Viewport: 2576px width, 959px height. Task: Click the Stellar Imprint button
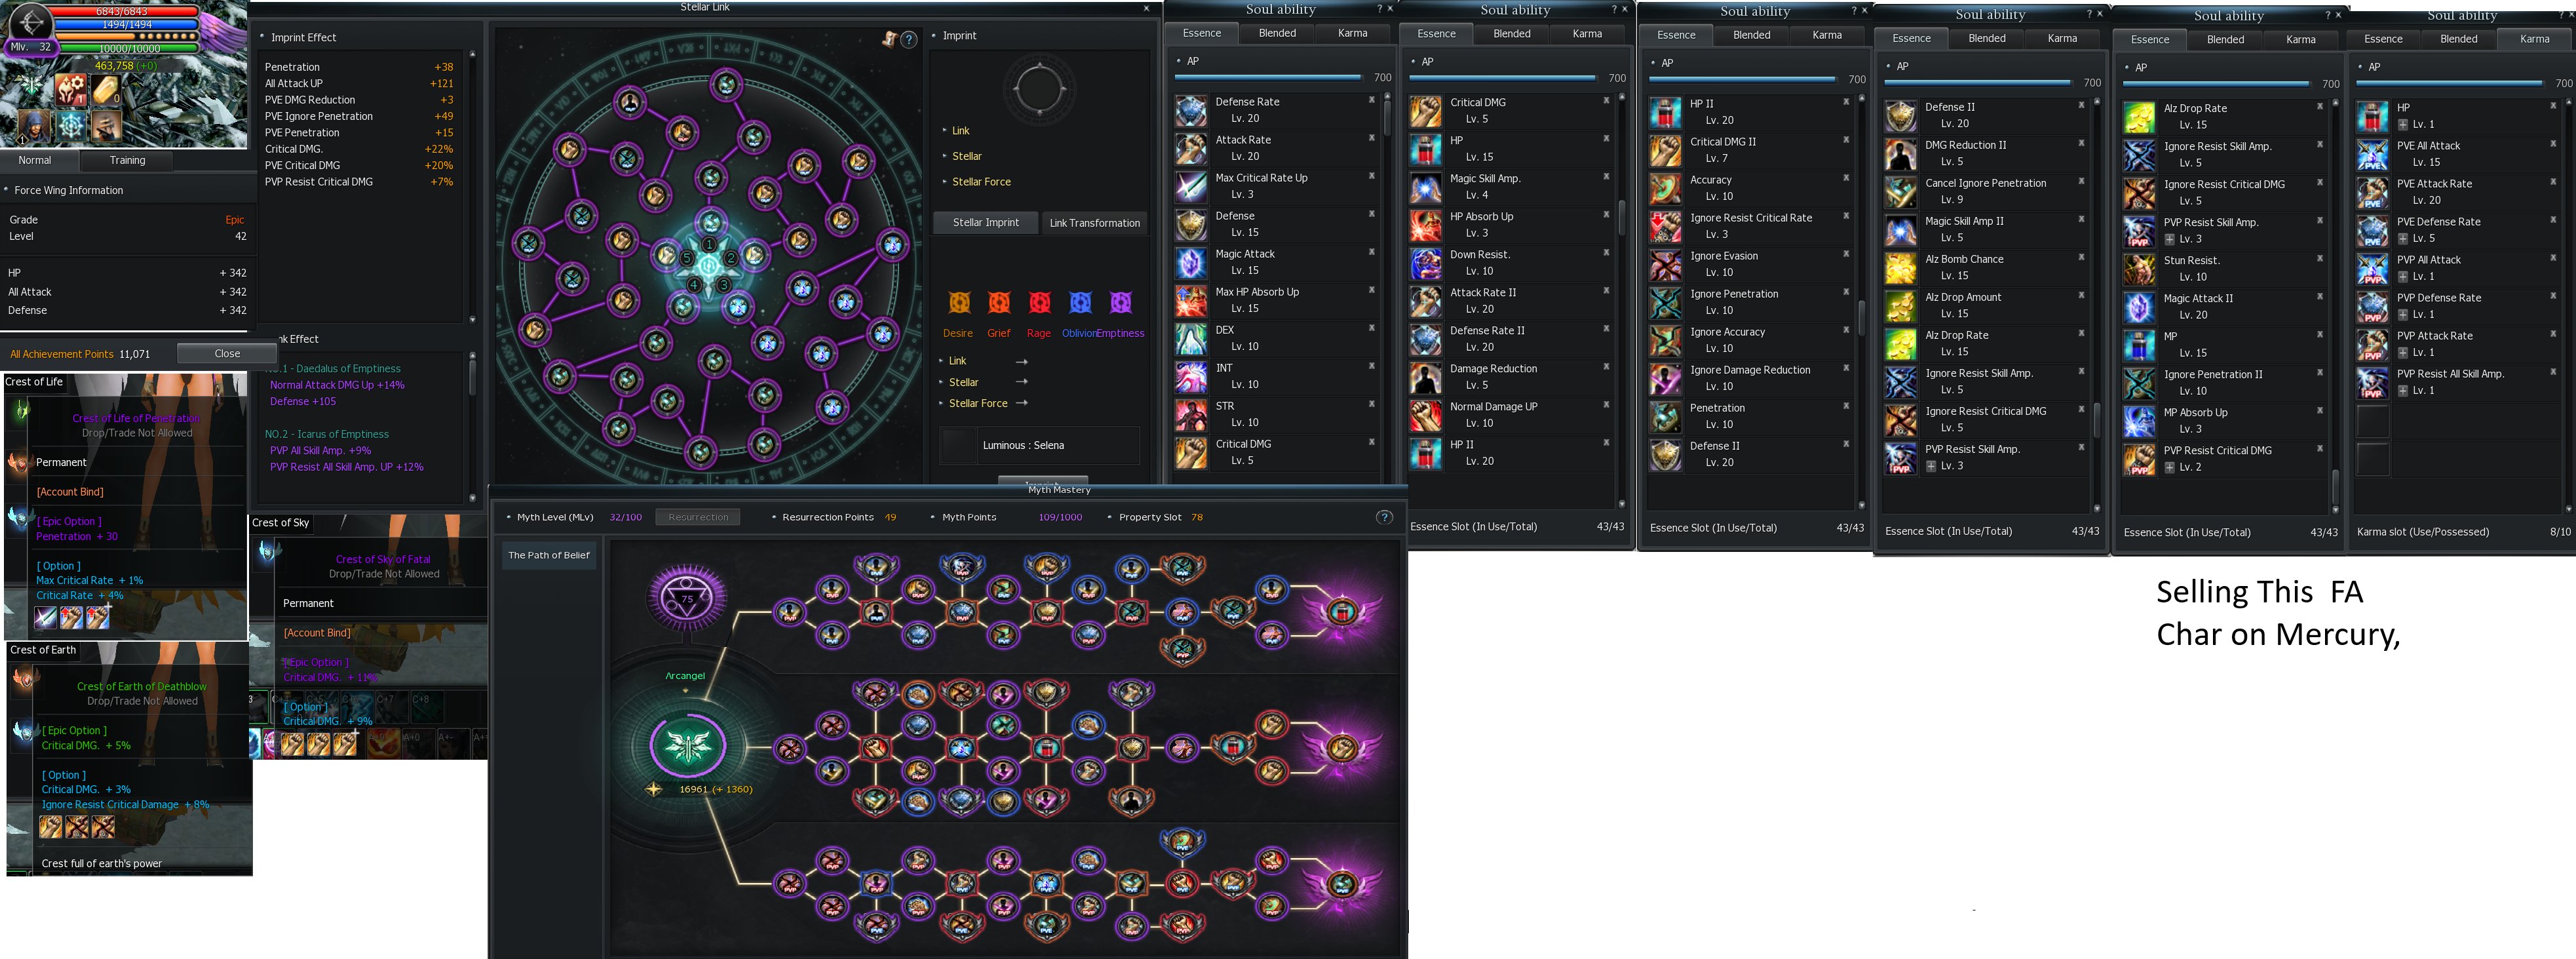[x=985, y=223]
